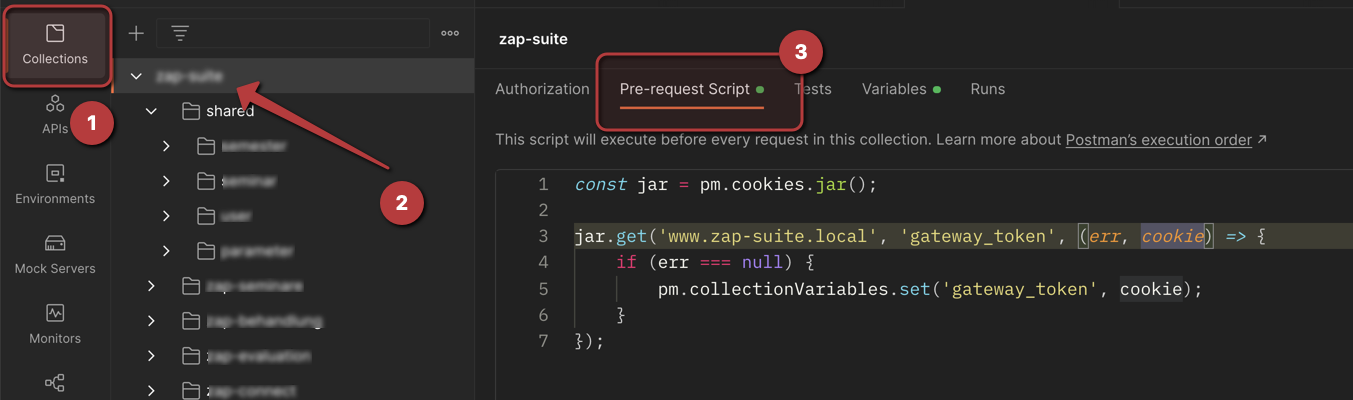The height and width of the screenshot is (400, 1353).
Task: Expand the zap-behandlung folder chevron
Action: pyautogui.click(x=151, y=321)
